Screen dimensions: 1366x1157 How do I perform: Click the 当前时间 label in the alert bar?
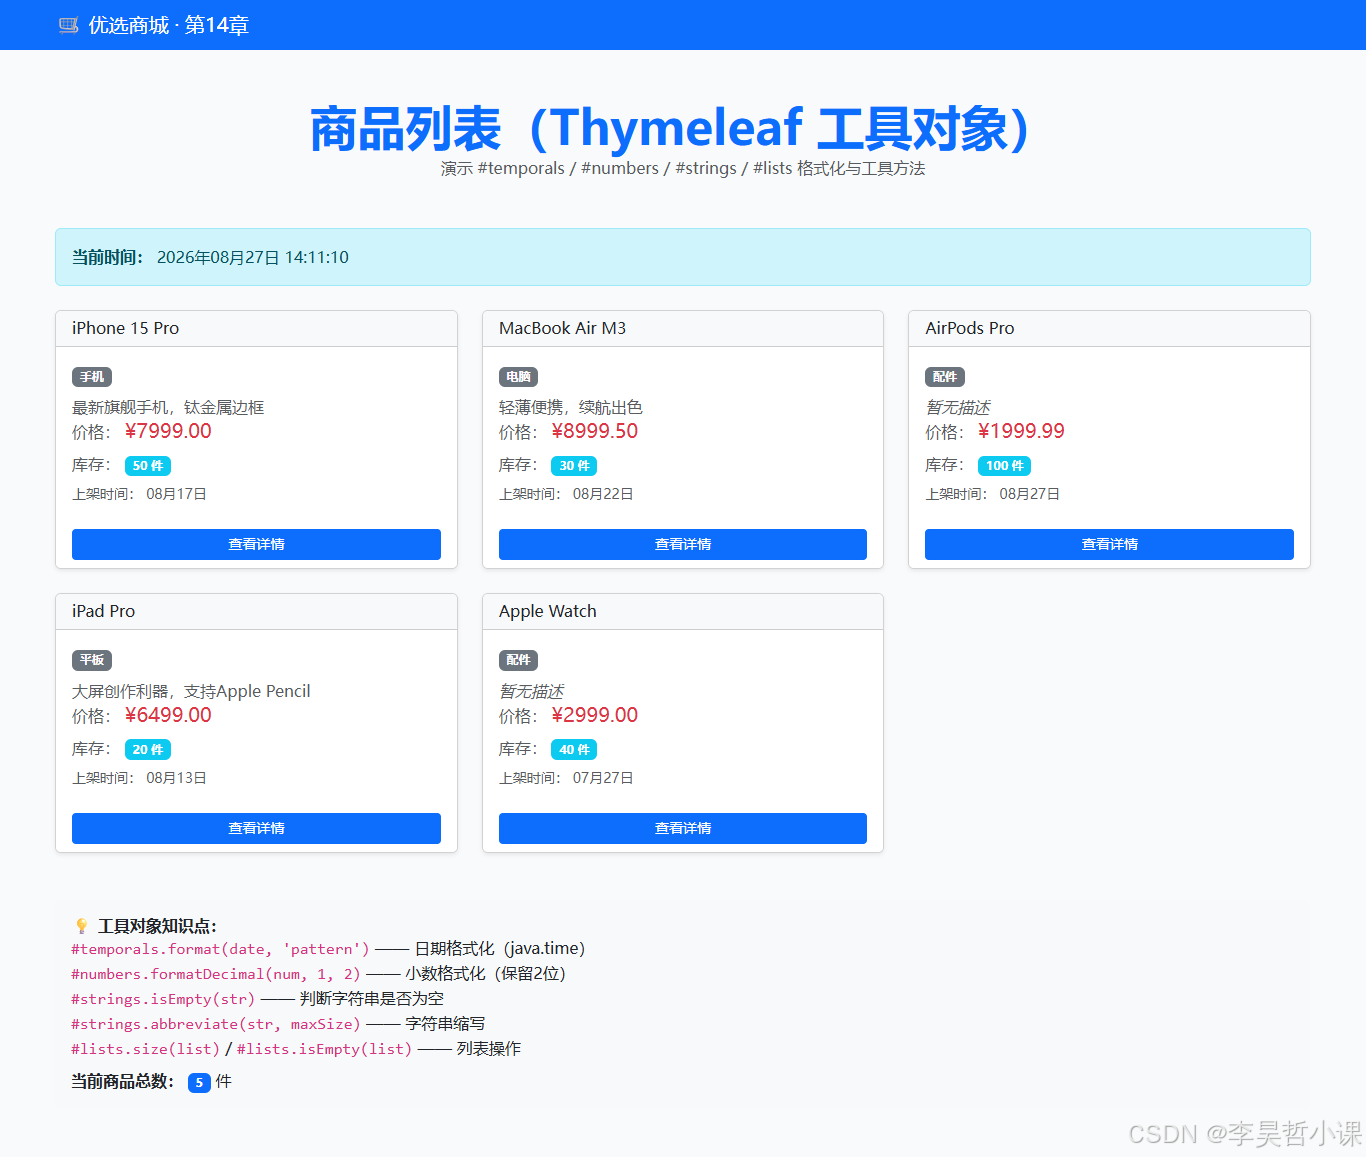tap(107, 257)
